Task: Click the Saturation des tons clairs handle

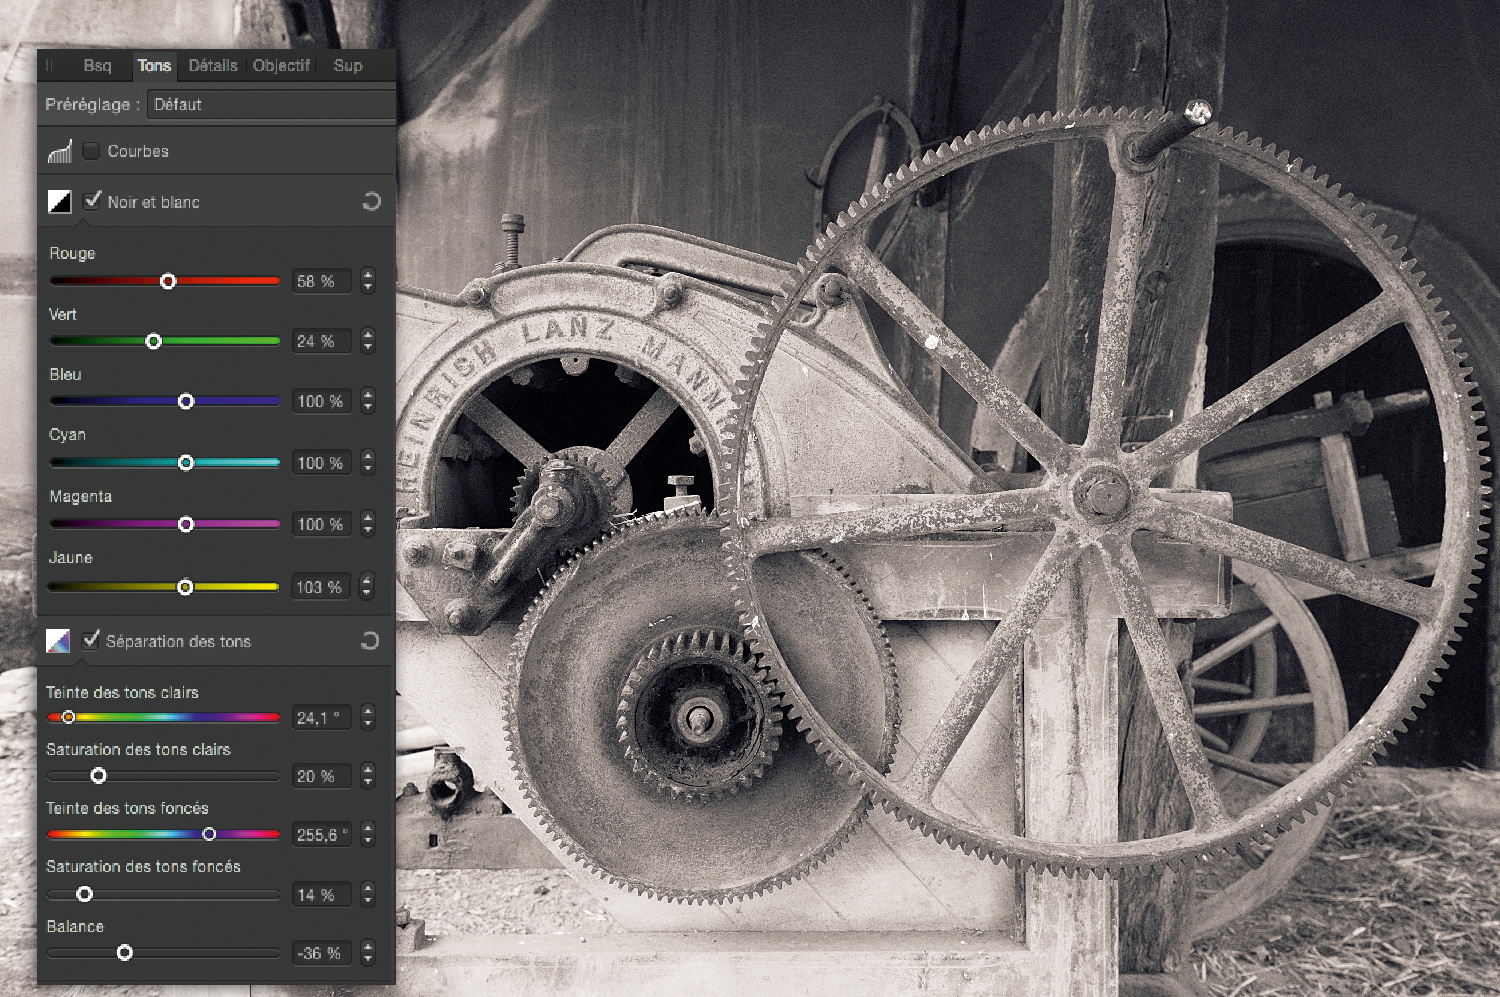Action: pyautogui.click(x=98, y=775)
